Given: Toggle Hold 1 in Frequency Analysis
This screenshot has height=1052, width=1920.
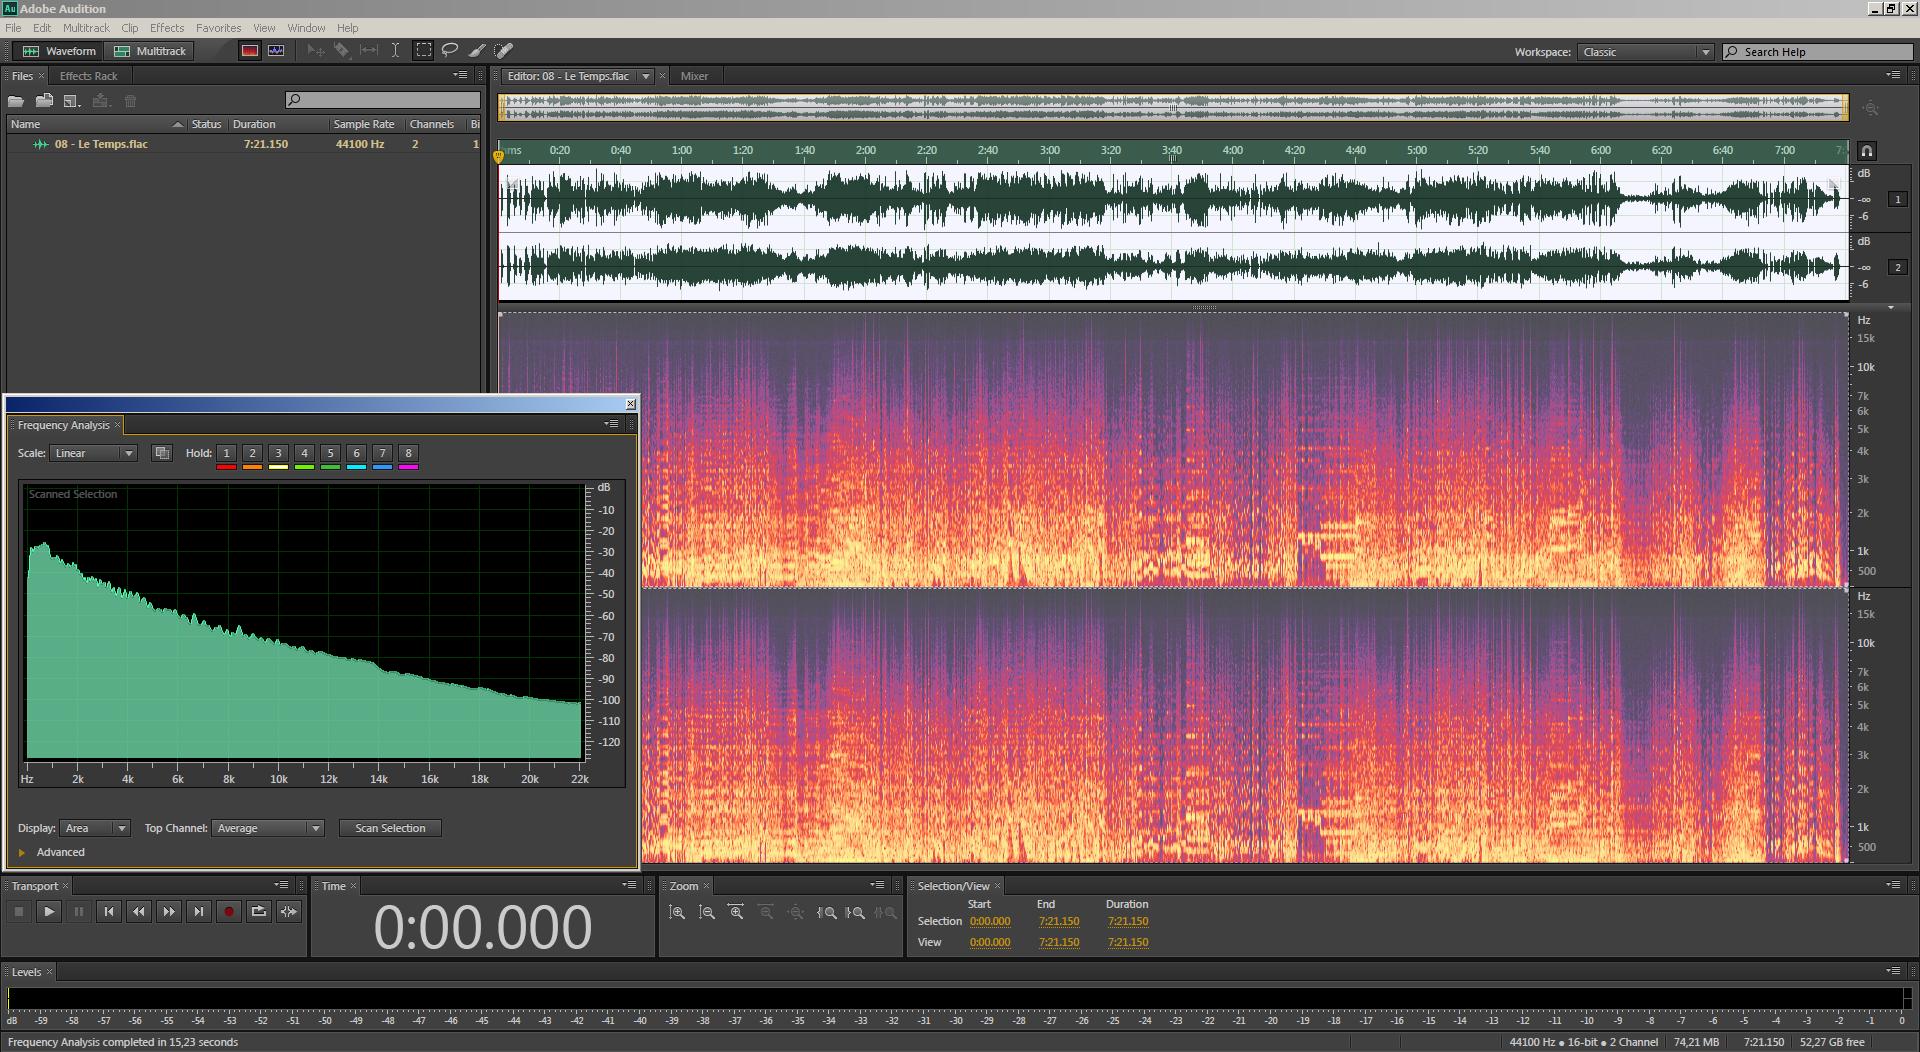Looking at the screenshot, I should coord(226,453).
